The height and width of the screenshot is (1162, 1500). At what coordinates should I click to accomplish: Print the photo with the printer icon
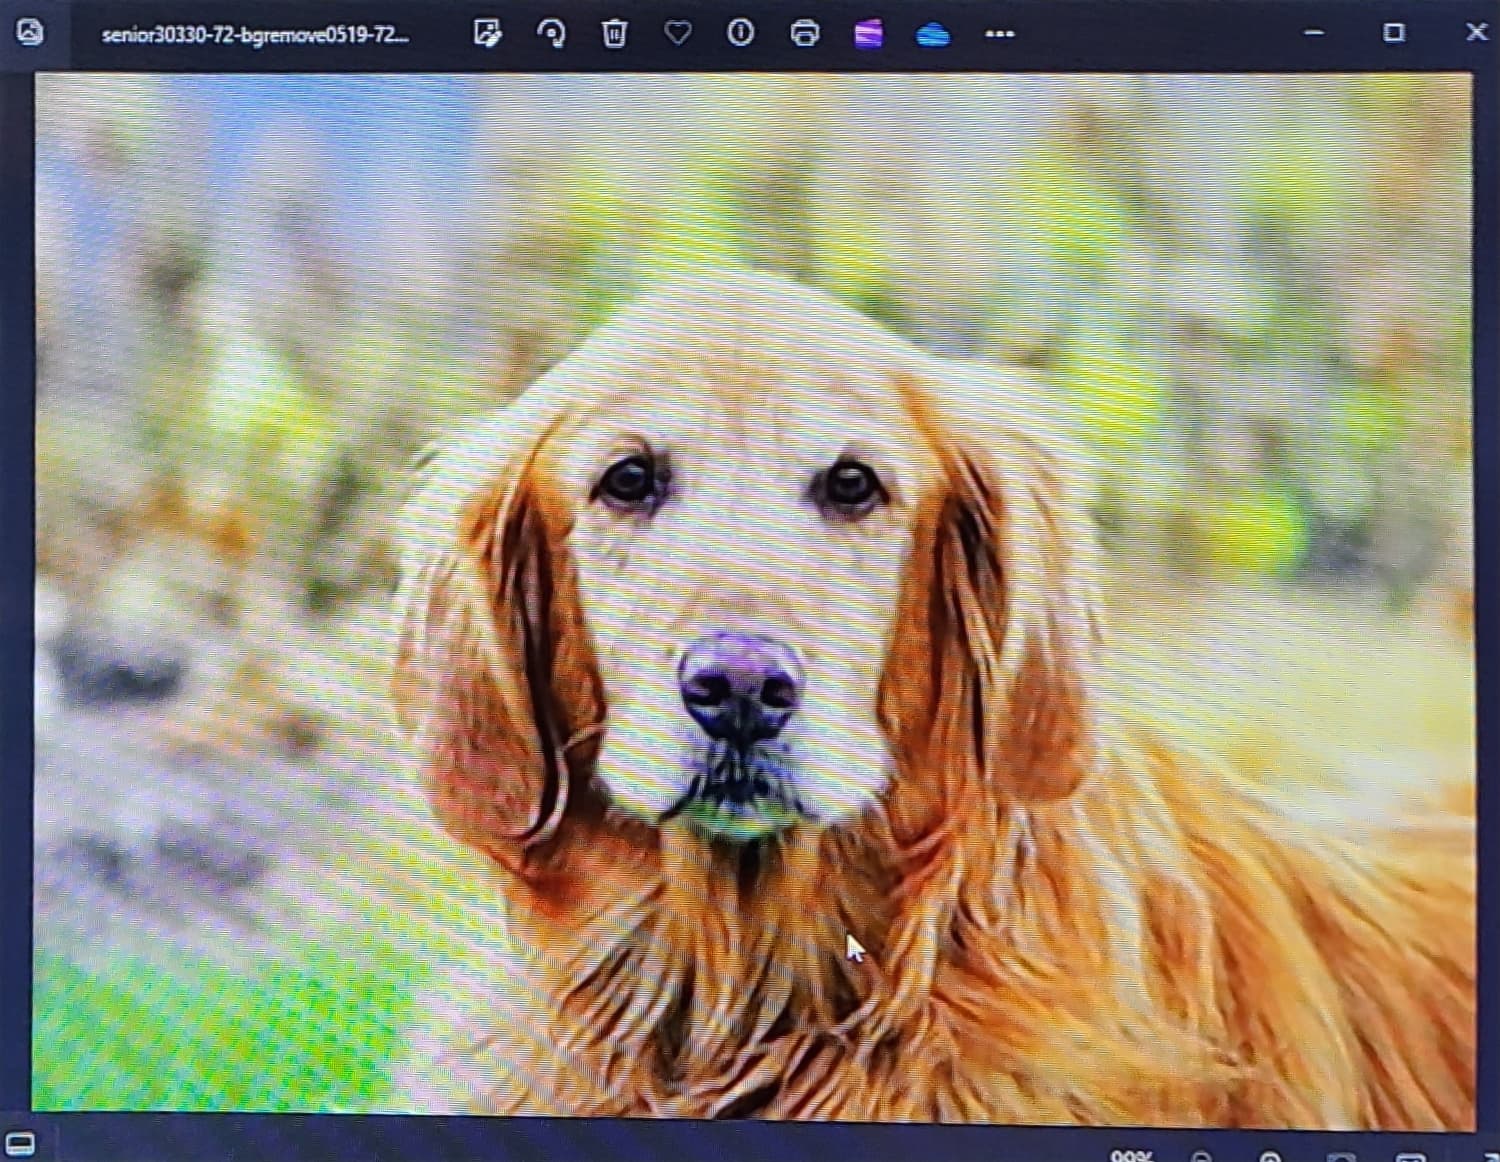tap(805, 33)
